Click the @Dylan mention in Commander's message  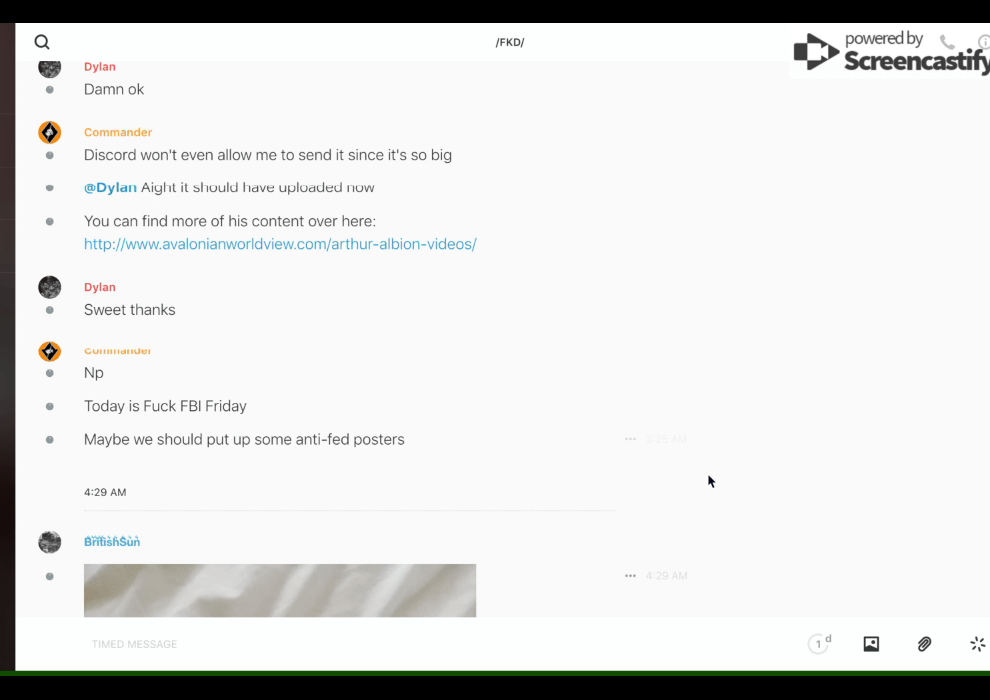pos(110,187)
